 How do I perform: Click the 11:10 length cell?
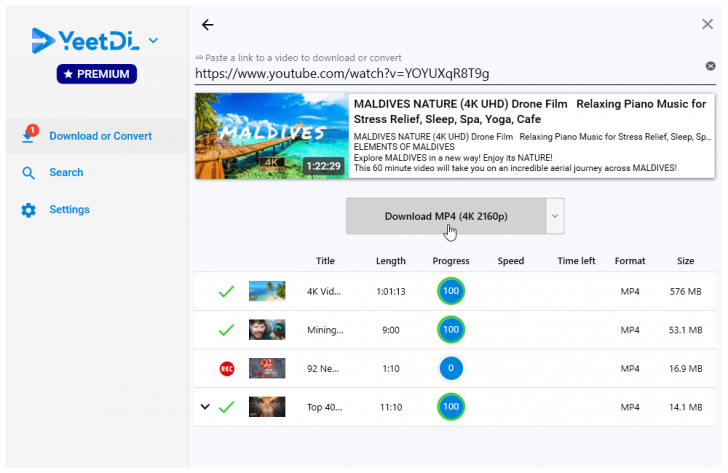point(390,407)
